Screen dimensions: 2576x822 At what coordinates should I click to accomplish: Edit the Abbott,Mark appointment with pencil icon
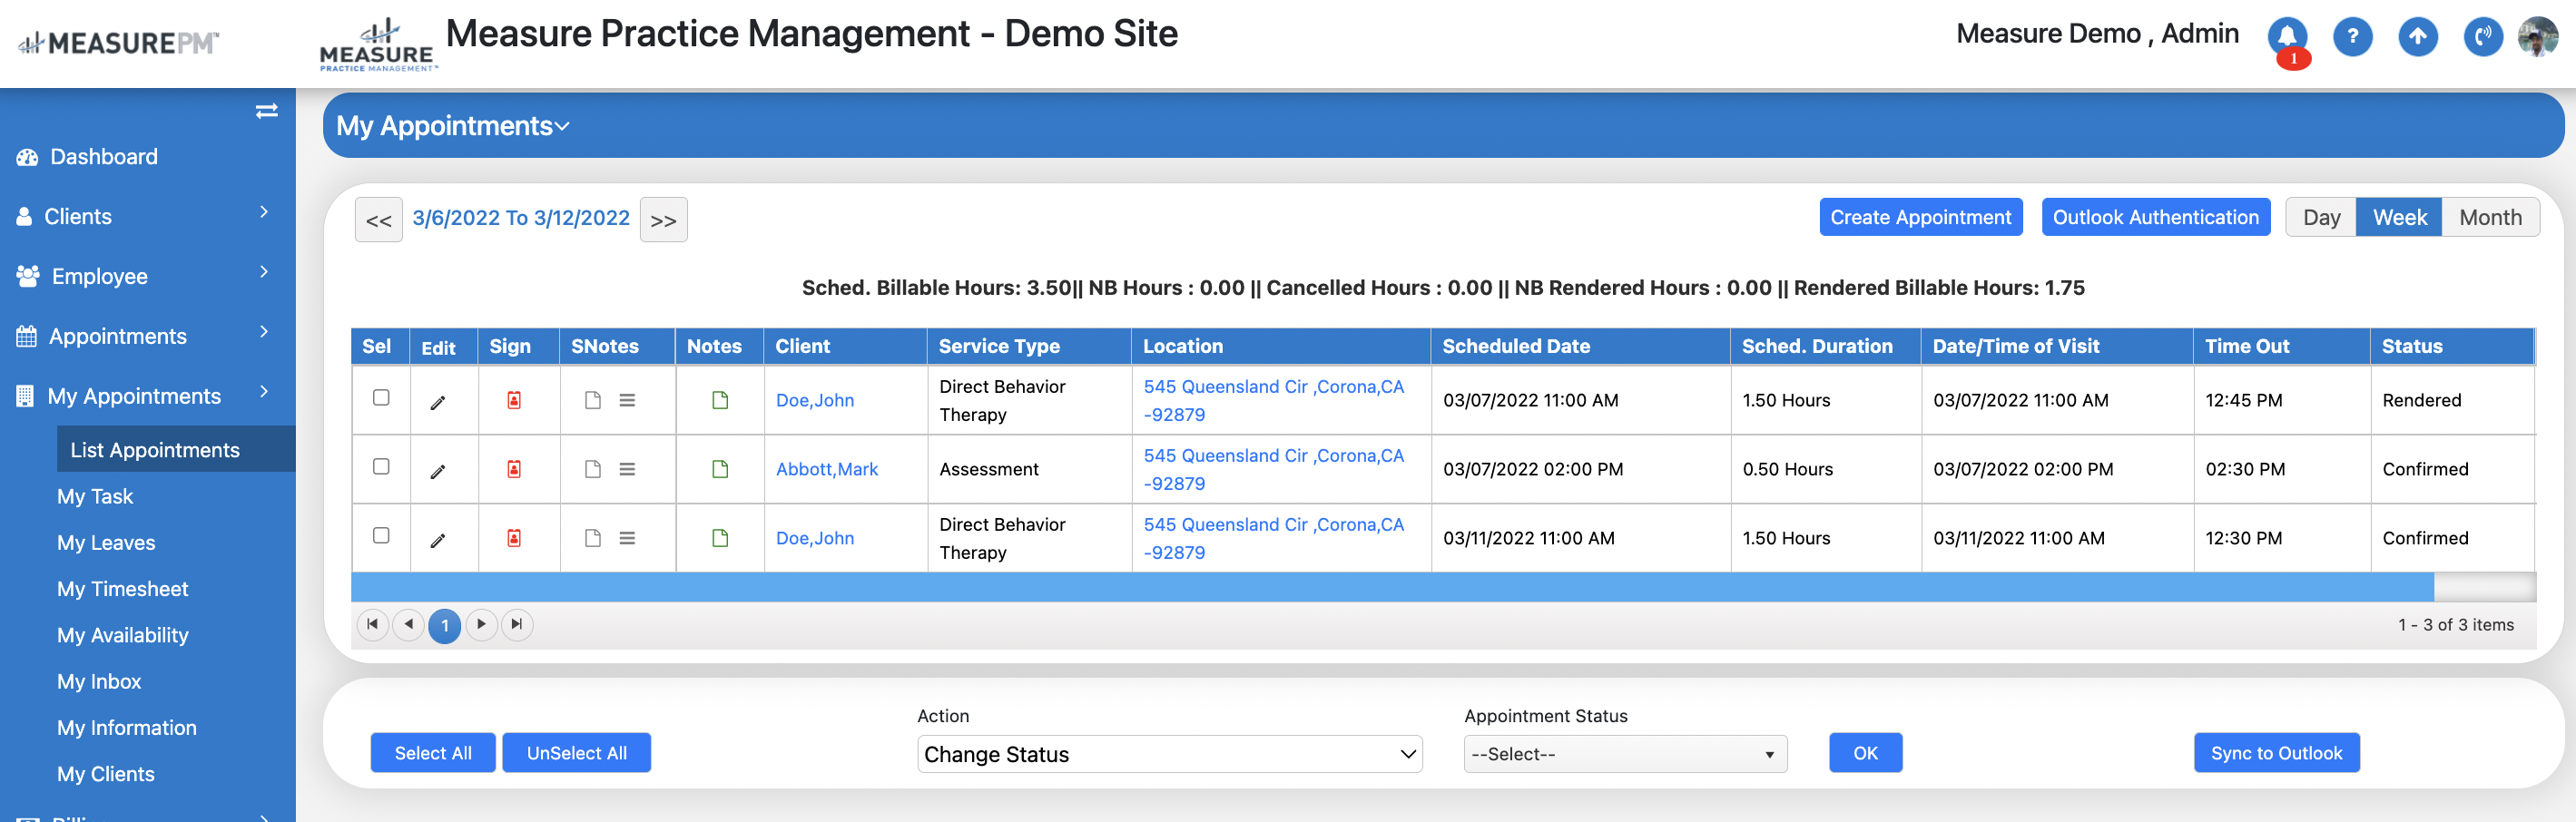[438, 471]
